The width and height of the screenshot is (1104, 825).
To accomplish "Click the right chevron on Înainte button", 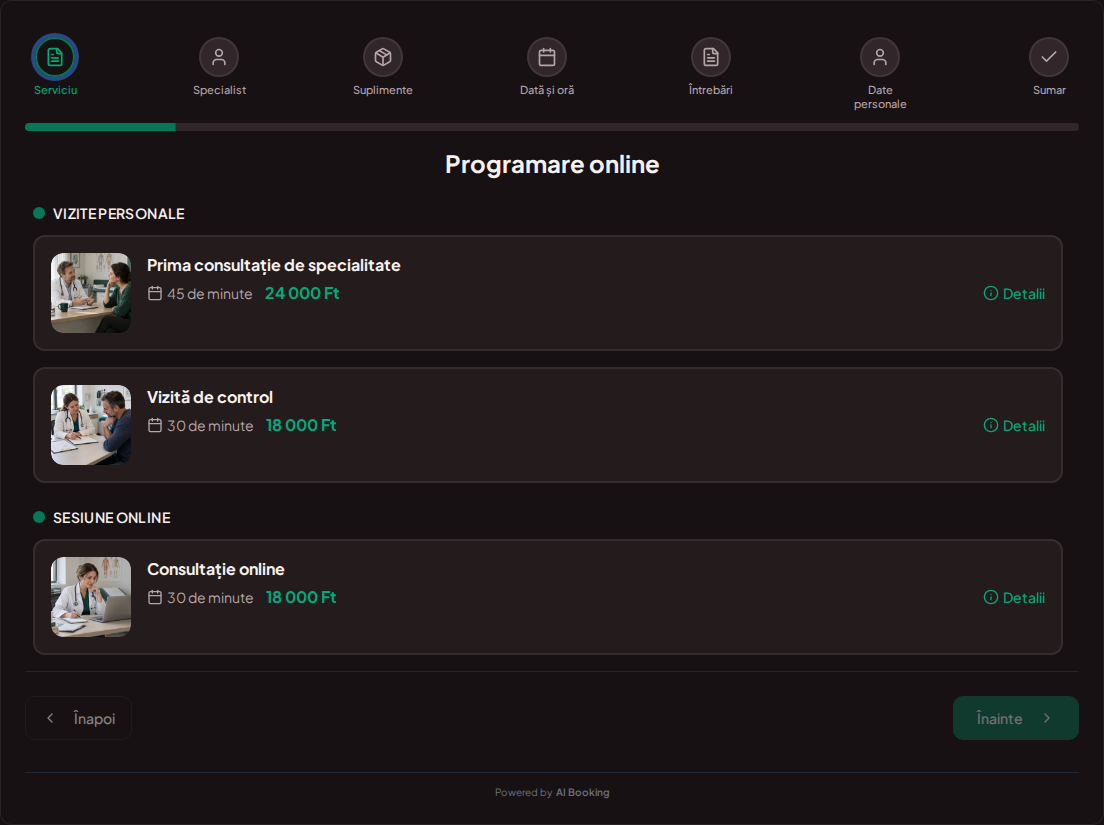I will point(1047,718).
